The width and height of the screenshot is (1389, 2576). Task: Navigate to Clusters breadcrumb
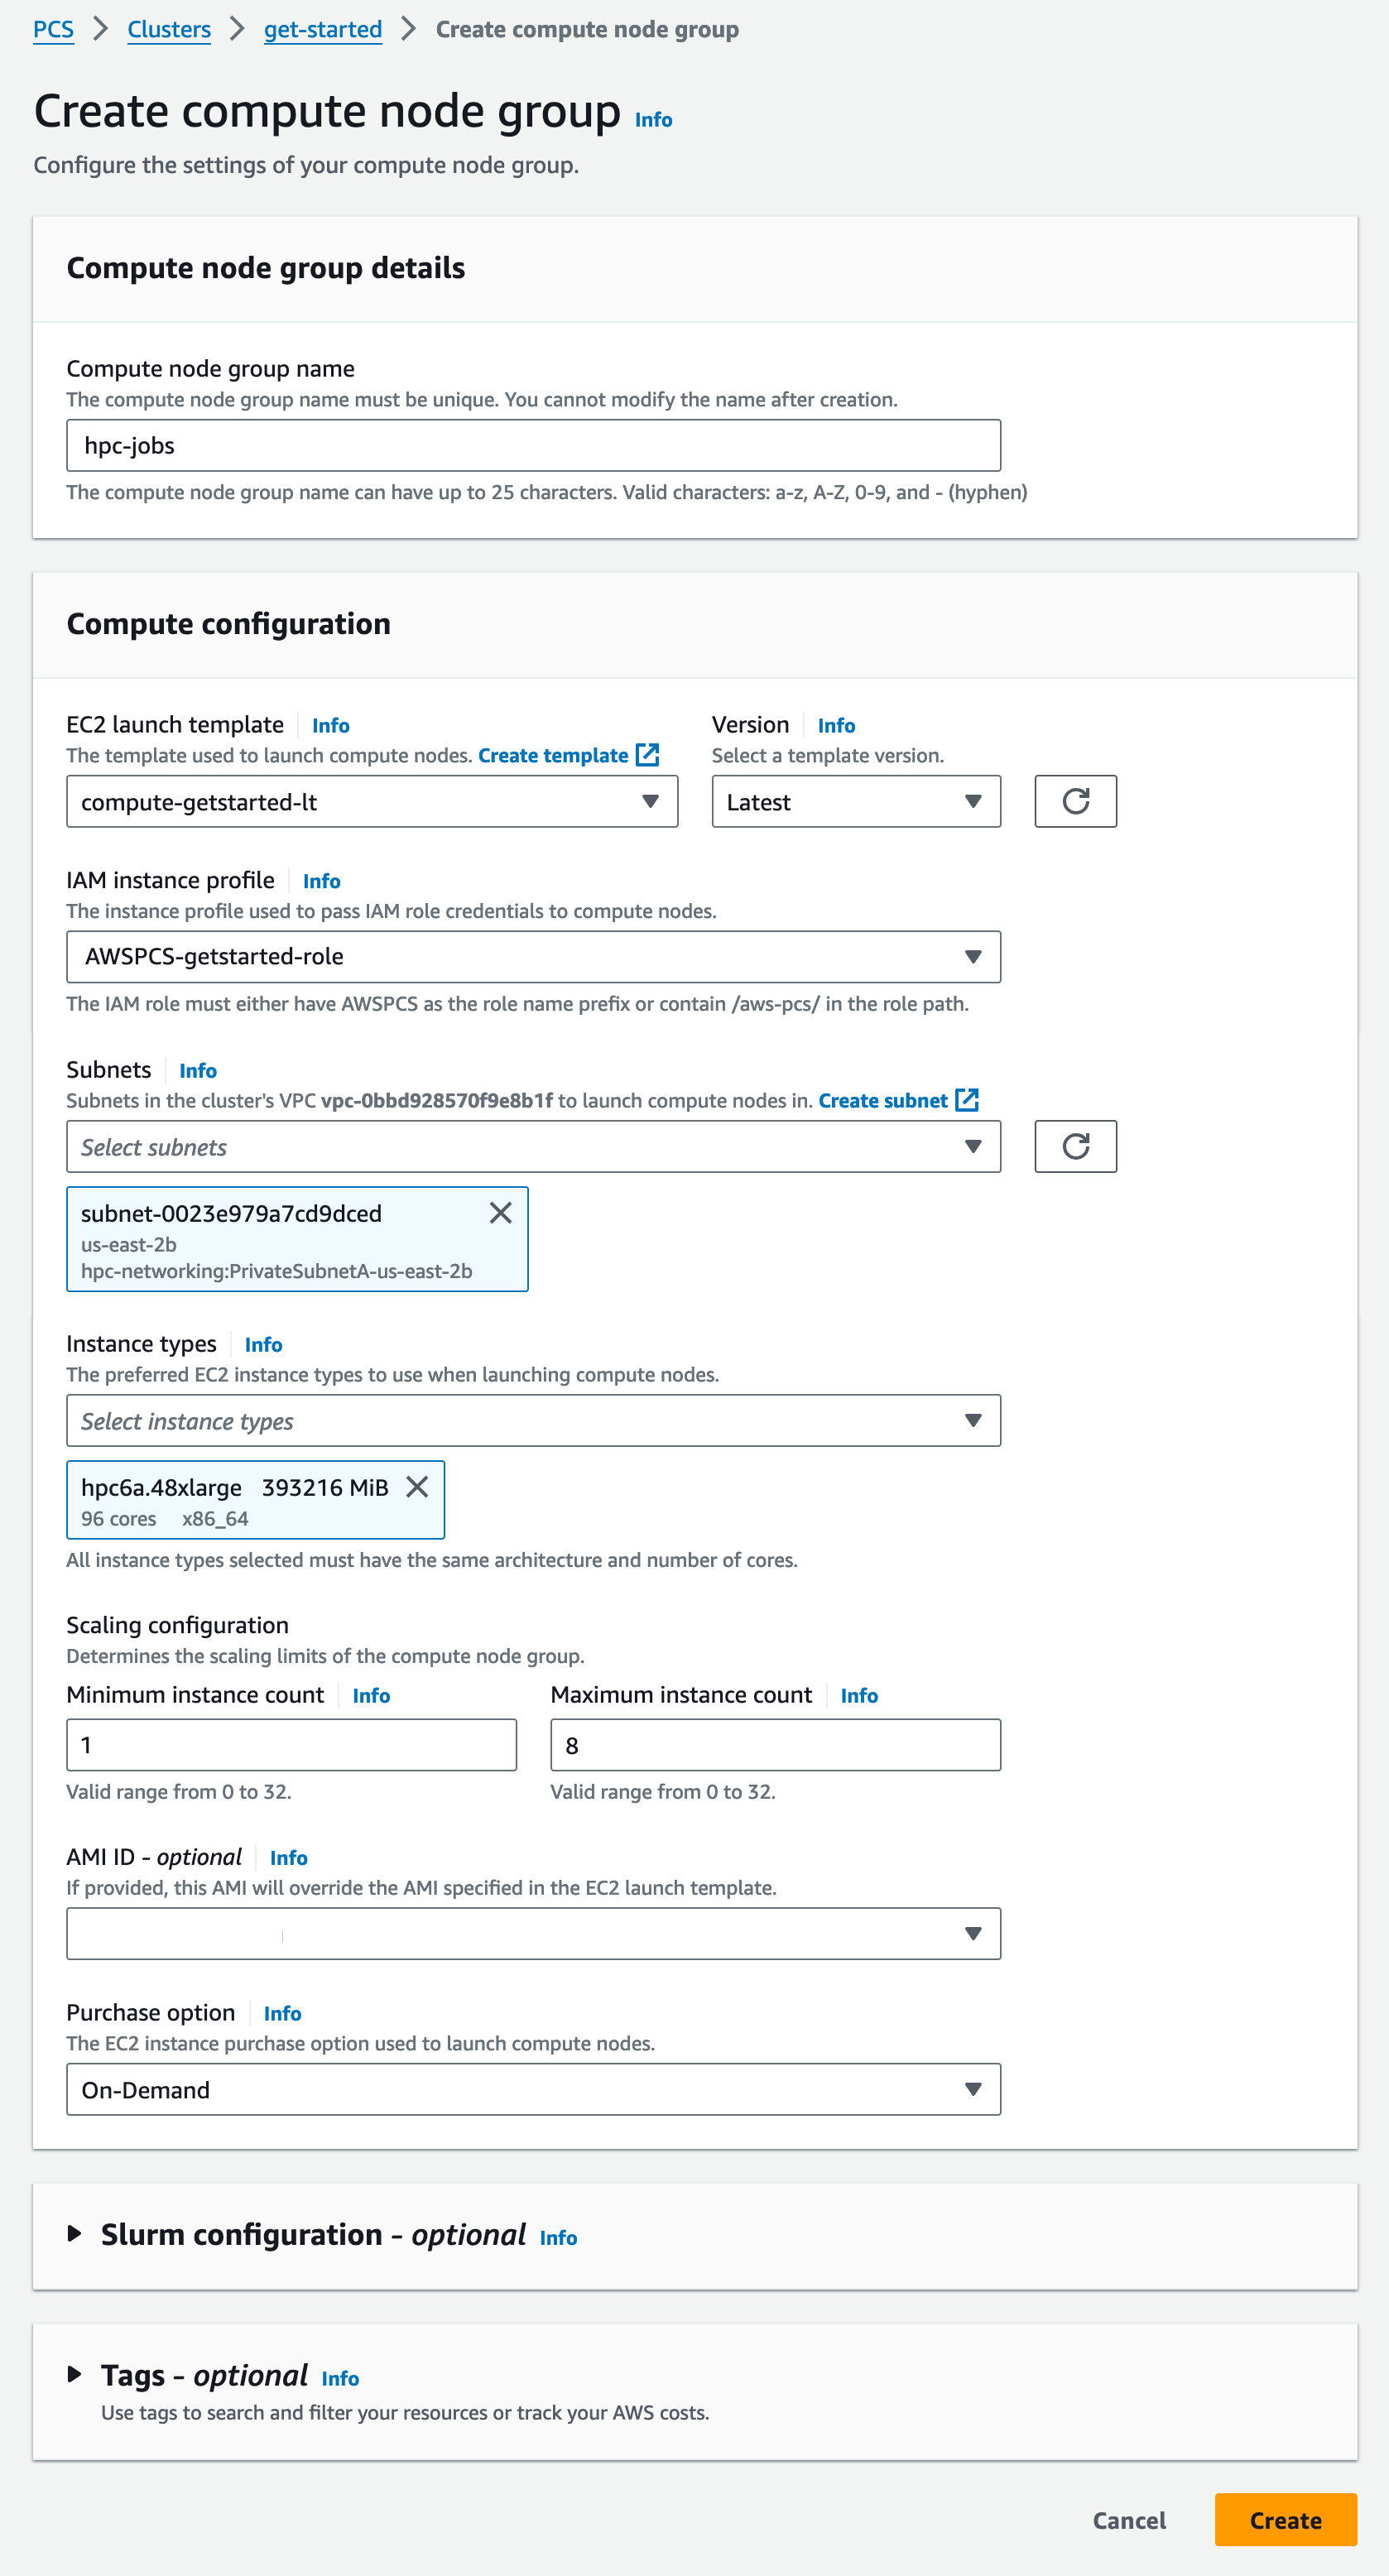[169, 30]
